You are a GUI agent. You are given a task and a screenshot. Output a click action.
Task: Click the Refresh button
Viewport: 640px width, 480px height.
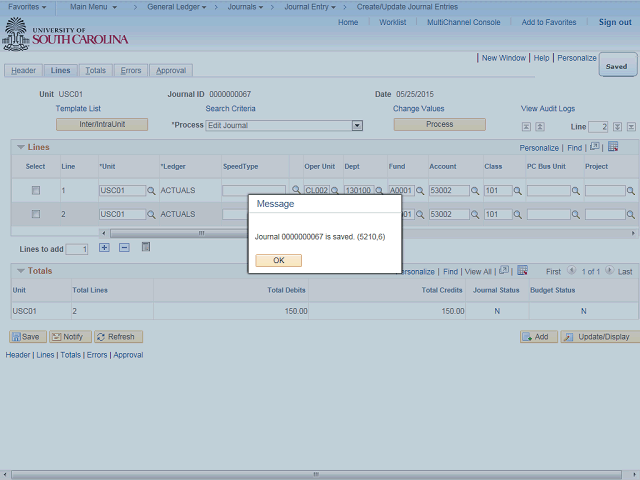pyautogui.click(x=118, y=337)
